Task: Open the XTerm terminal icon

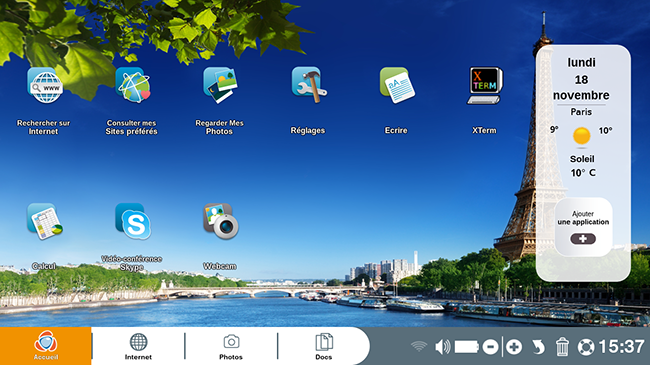Action: (x=485, y=85)
